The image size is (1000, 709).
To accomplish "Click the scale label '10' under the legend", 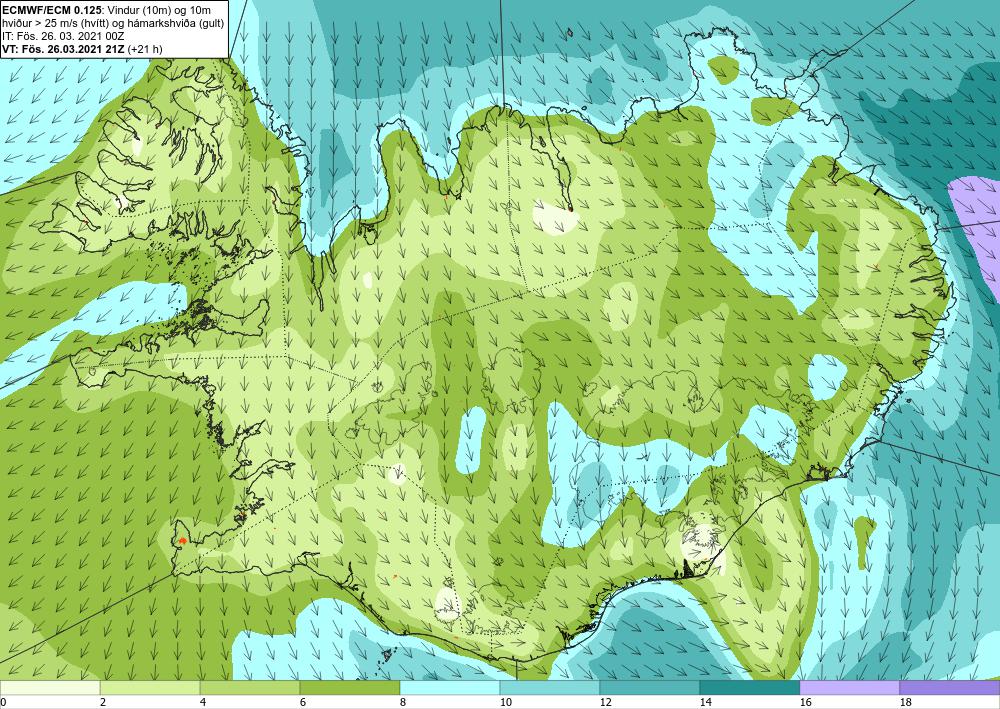I will pos(505,703).
